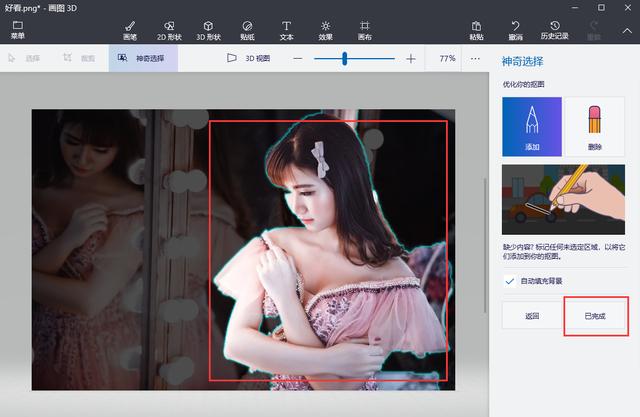This screenshot has height=417, width=640.
Task: Zoom in with the plus button
Action: [411, 59]
